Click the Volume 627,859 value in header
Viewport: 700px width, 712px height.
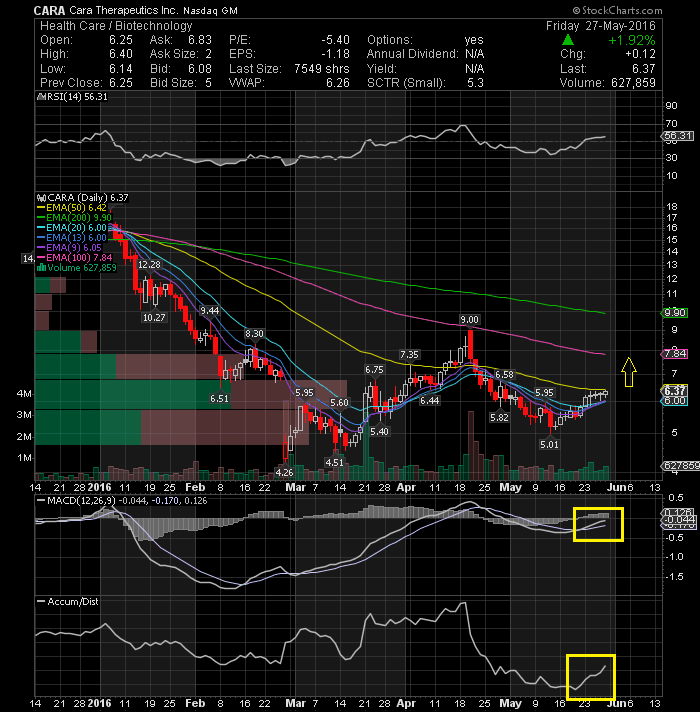[633, 83]
